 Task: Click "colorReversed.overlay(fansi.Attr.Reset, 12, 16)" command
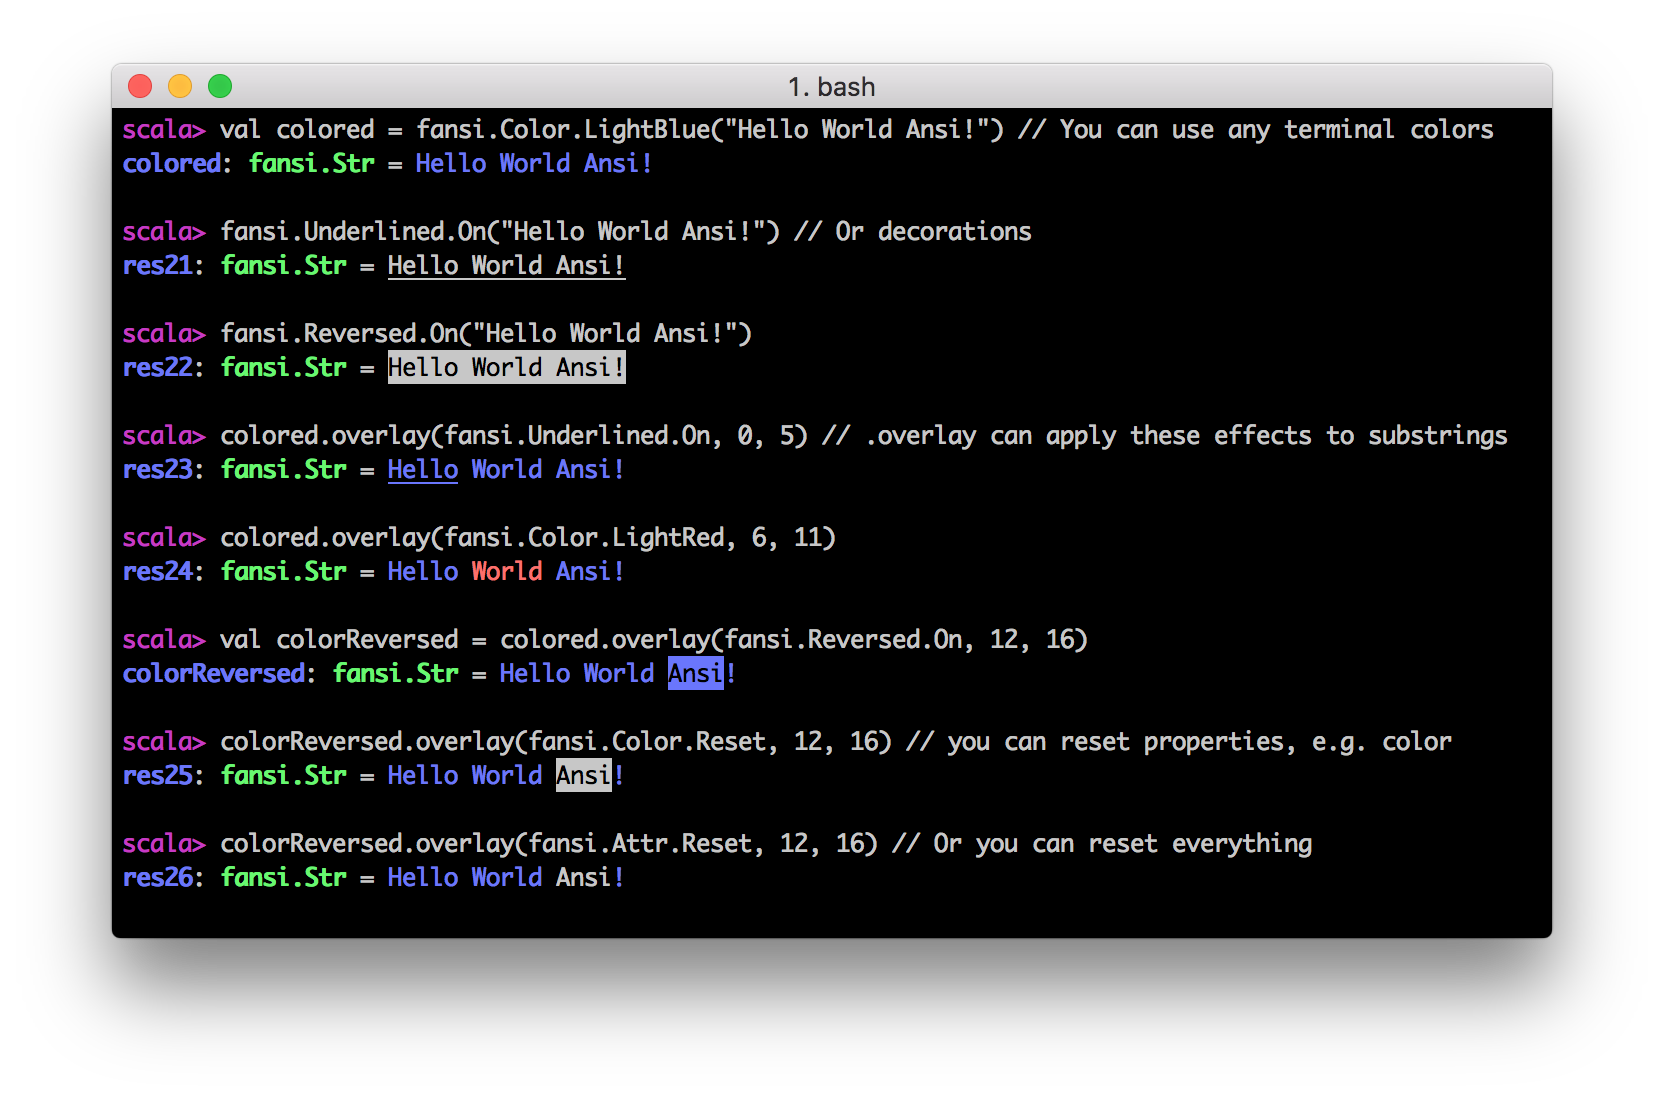click(x=548, y=844)
